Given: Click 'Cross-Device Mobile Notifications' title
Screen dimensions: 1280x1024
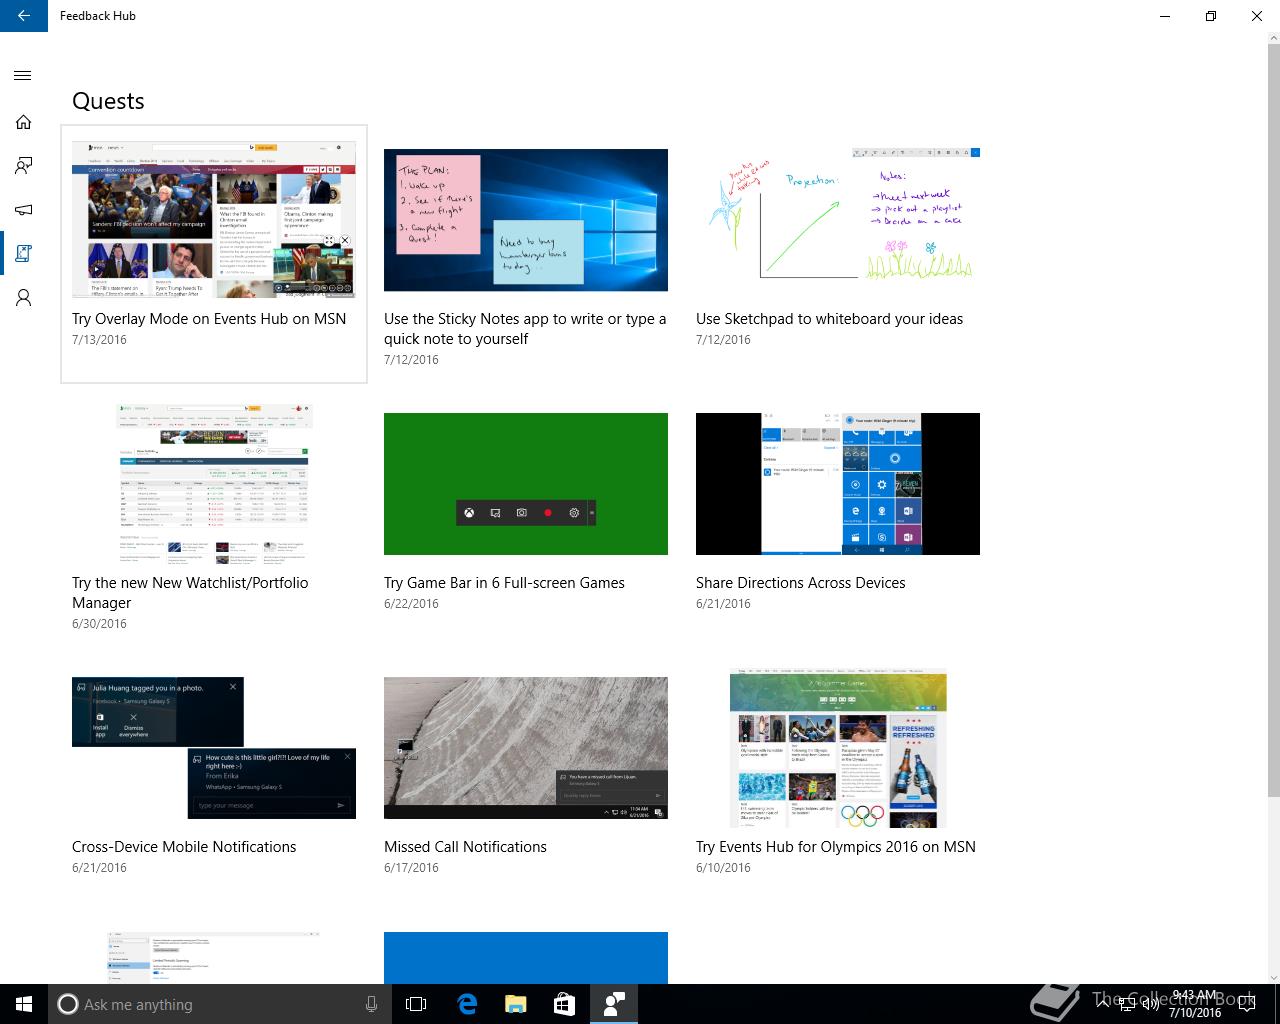Looking at the screenshot, I should [x=184, y=847].
